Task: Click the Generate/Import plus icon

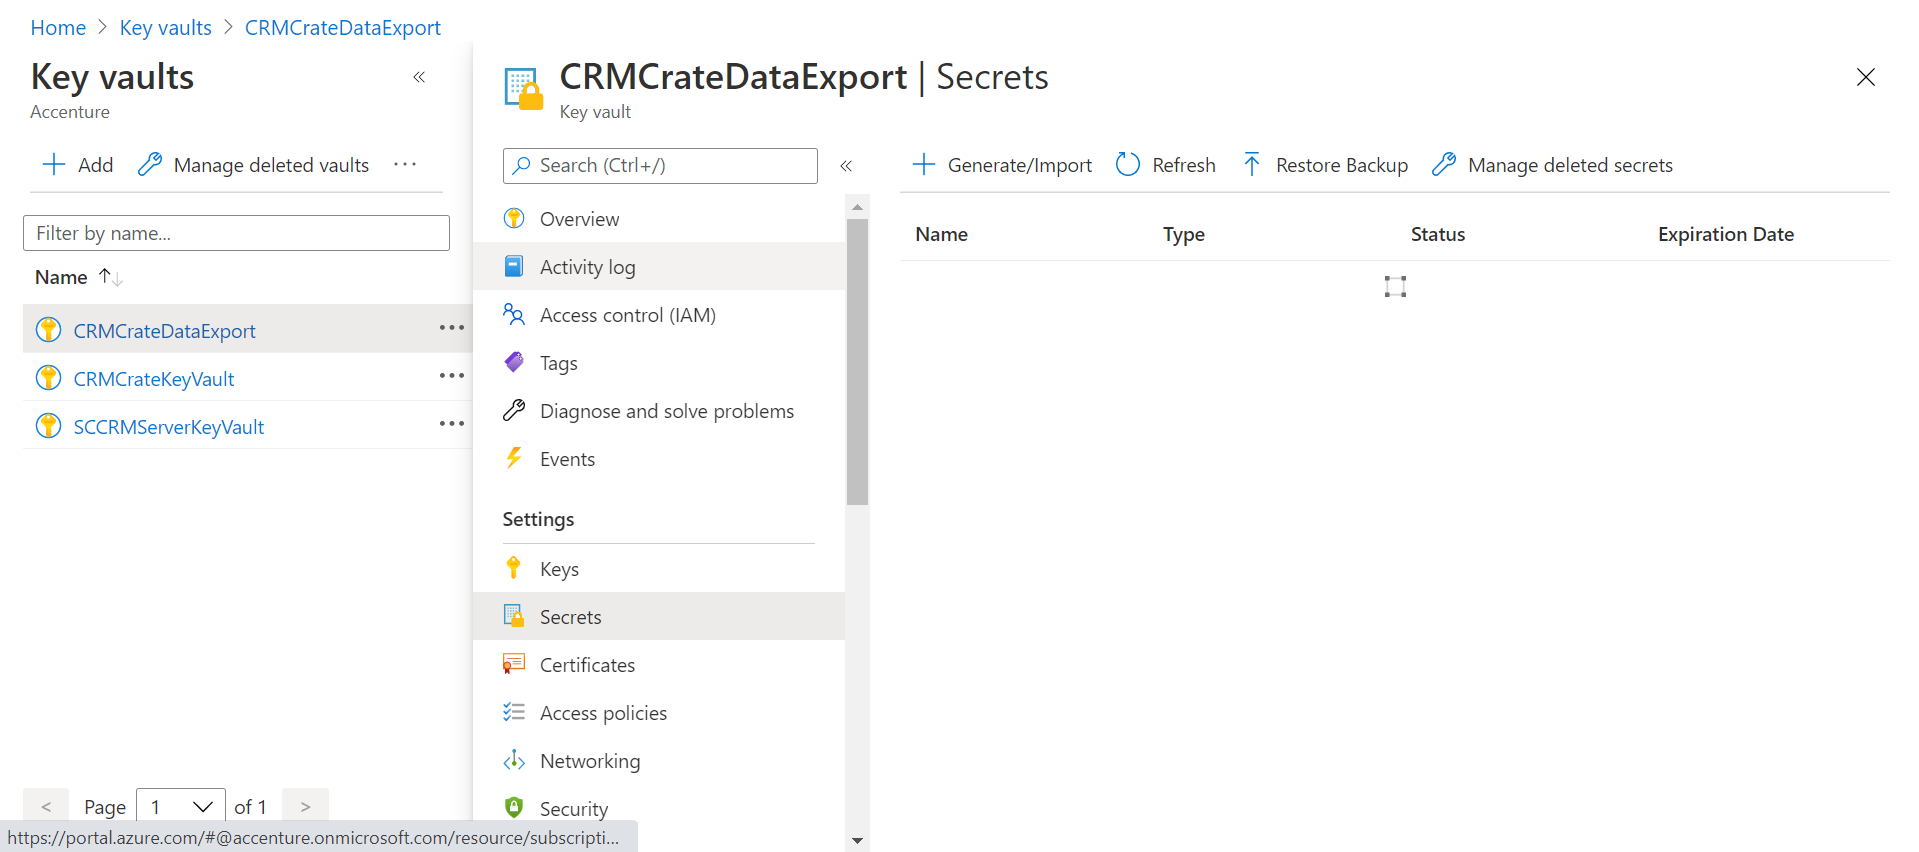Action: pos(924,165)
